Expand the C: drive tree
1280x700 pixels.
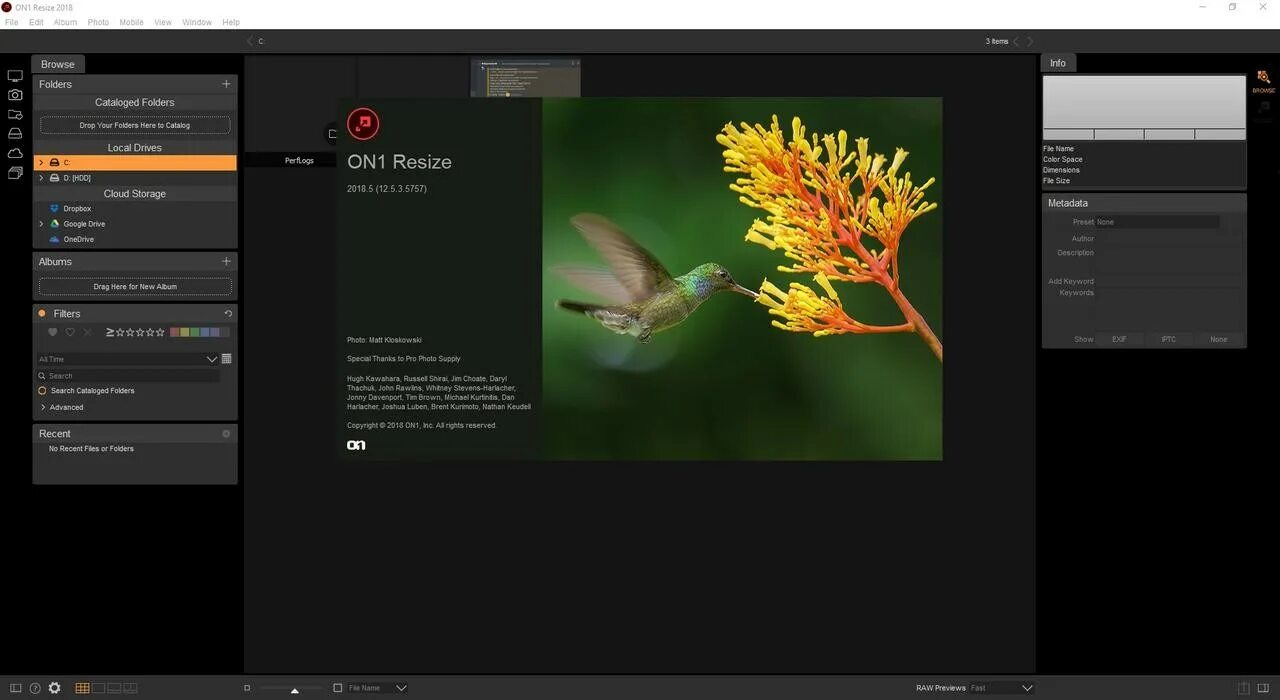pos(41,162)
